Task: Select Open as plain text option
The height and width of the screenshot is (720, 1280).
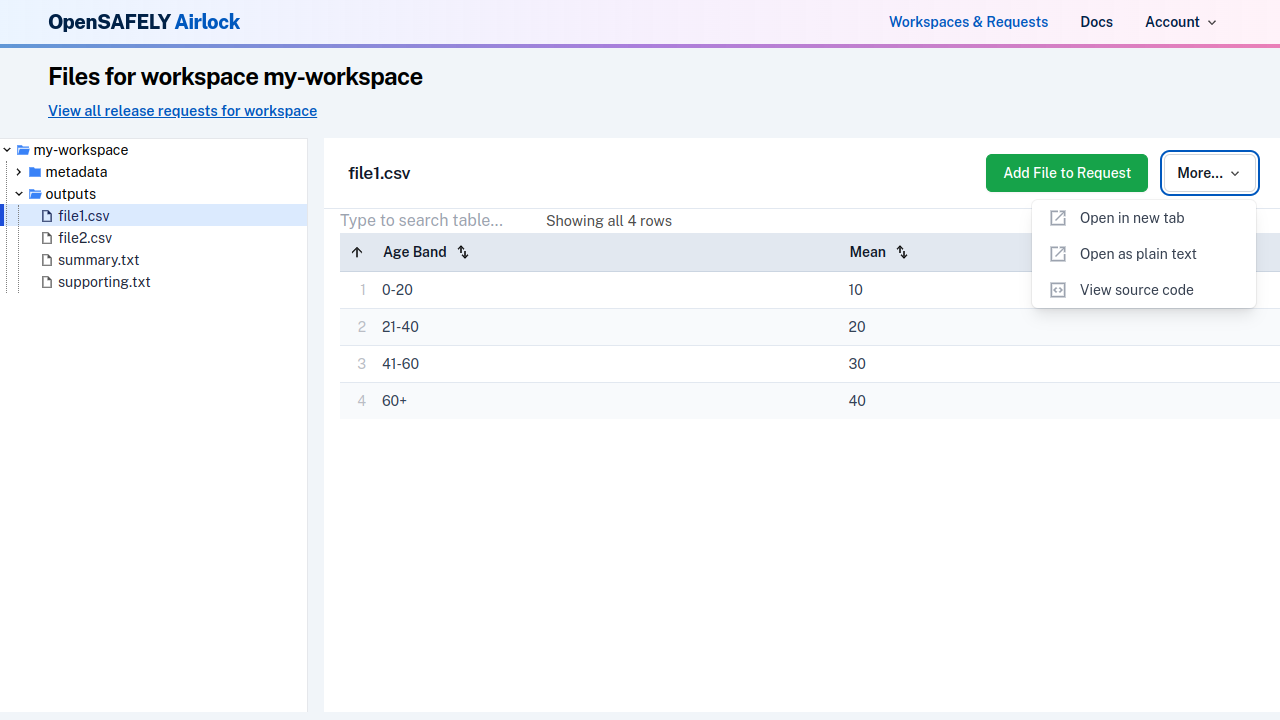Action: coord(1137,254)
